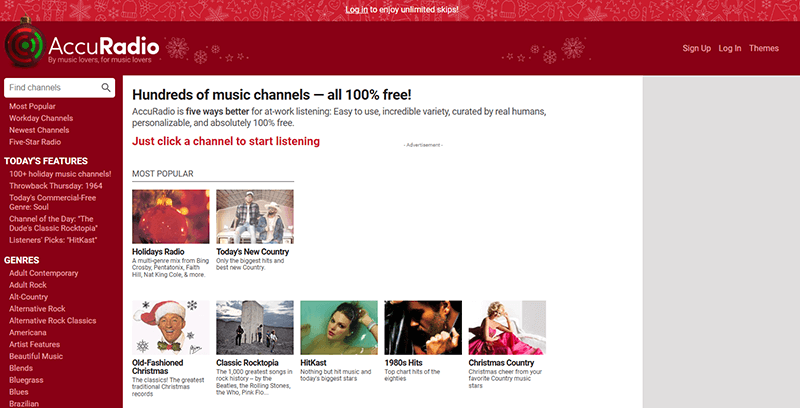Image resolution: width=800 pixels, height=408 pixels.
Task: Open Today's Commercial-Free Genre: Soul
Action: [53, 202]
